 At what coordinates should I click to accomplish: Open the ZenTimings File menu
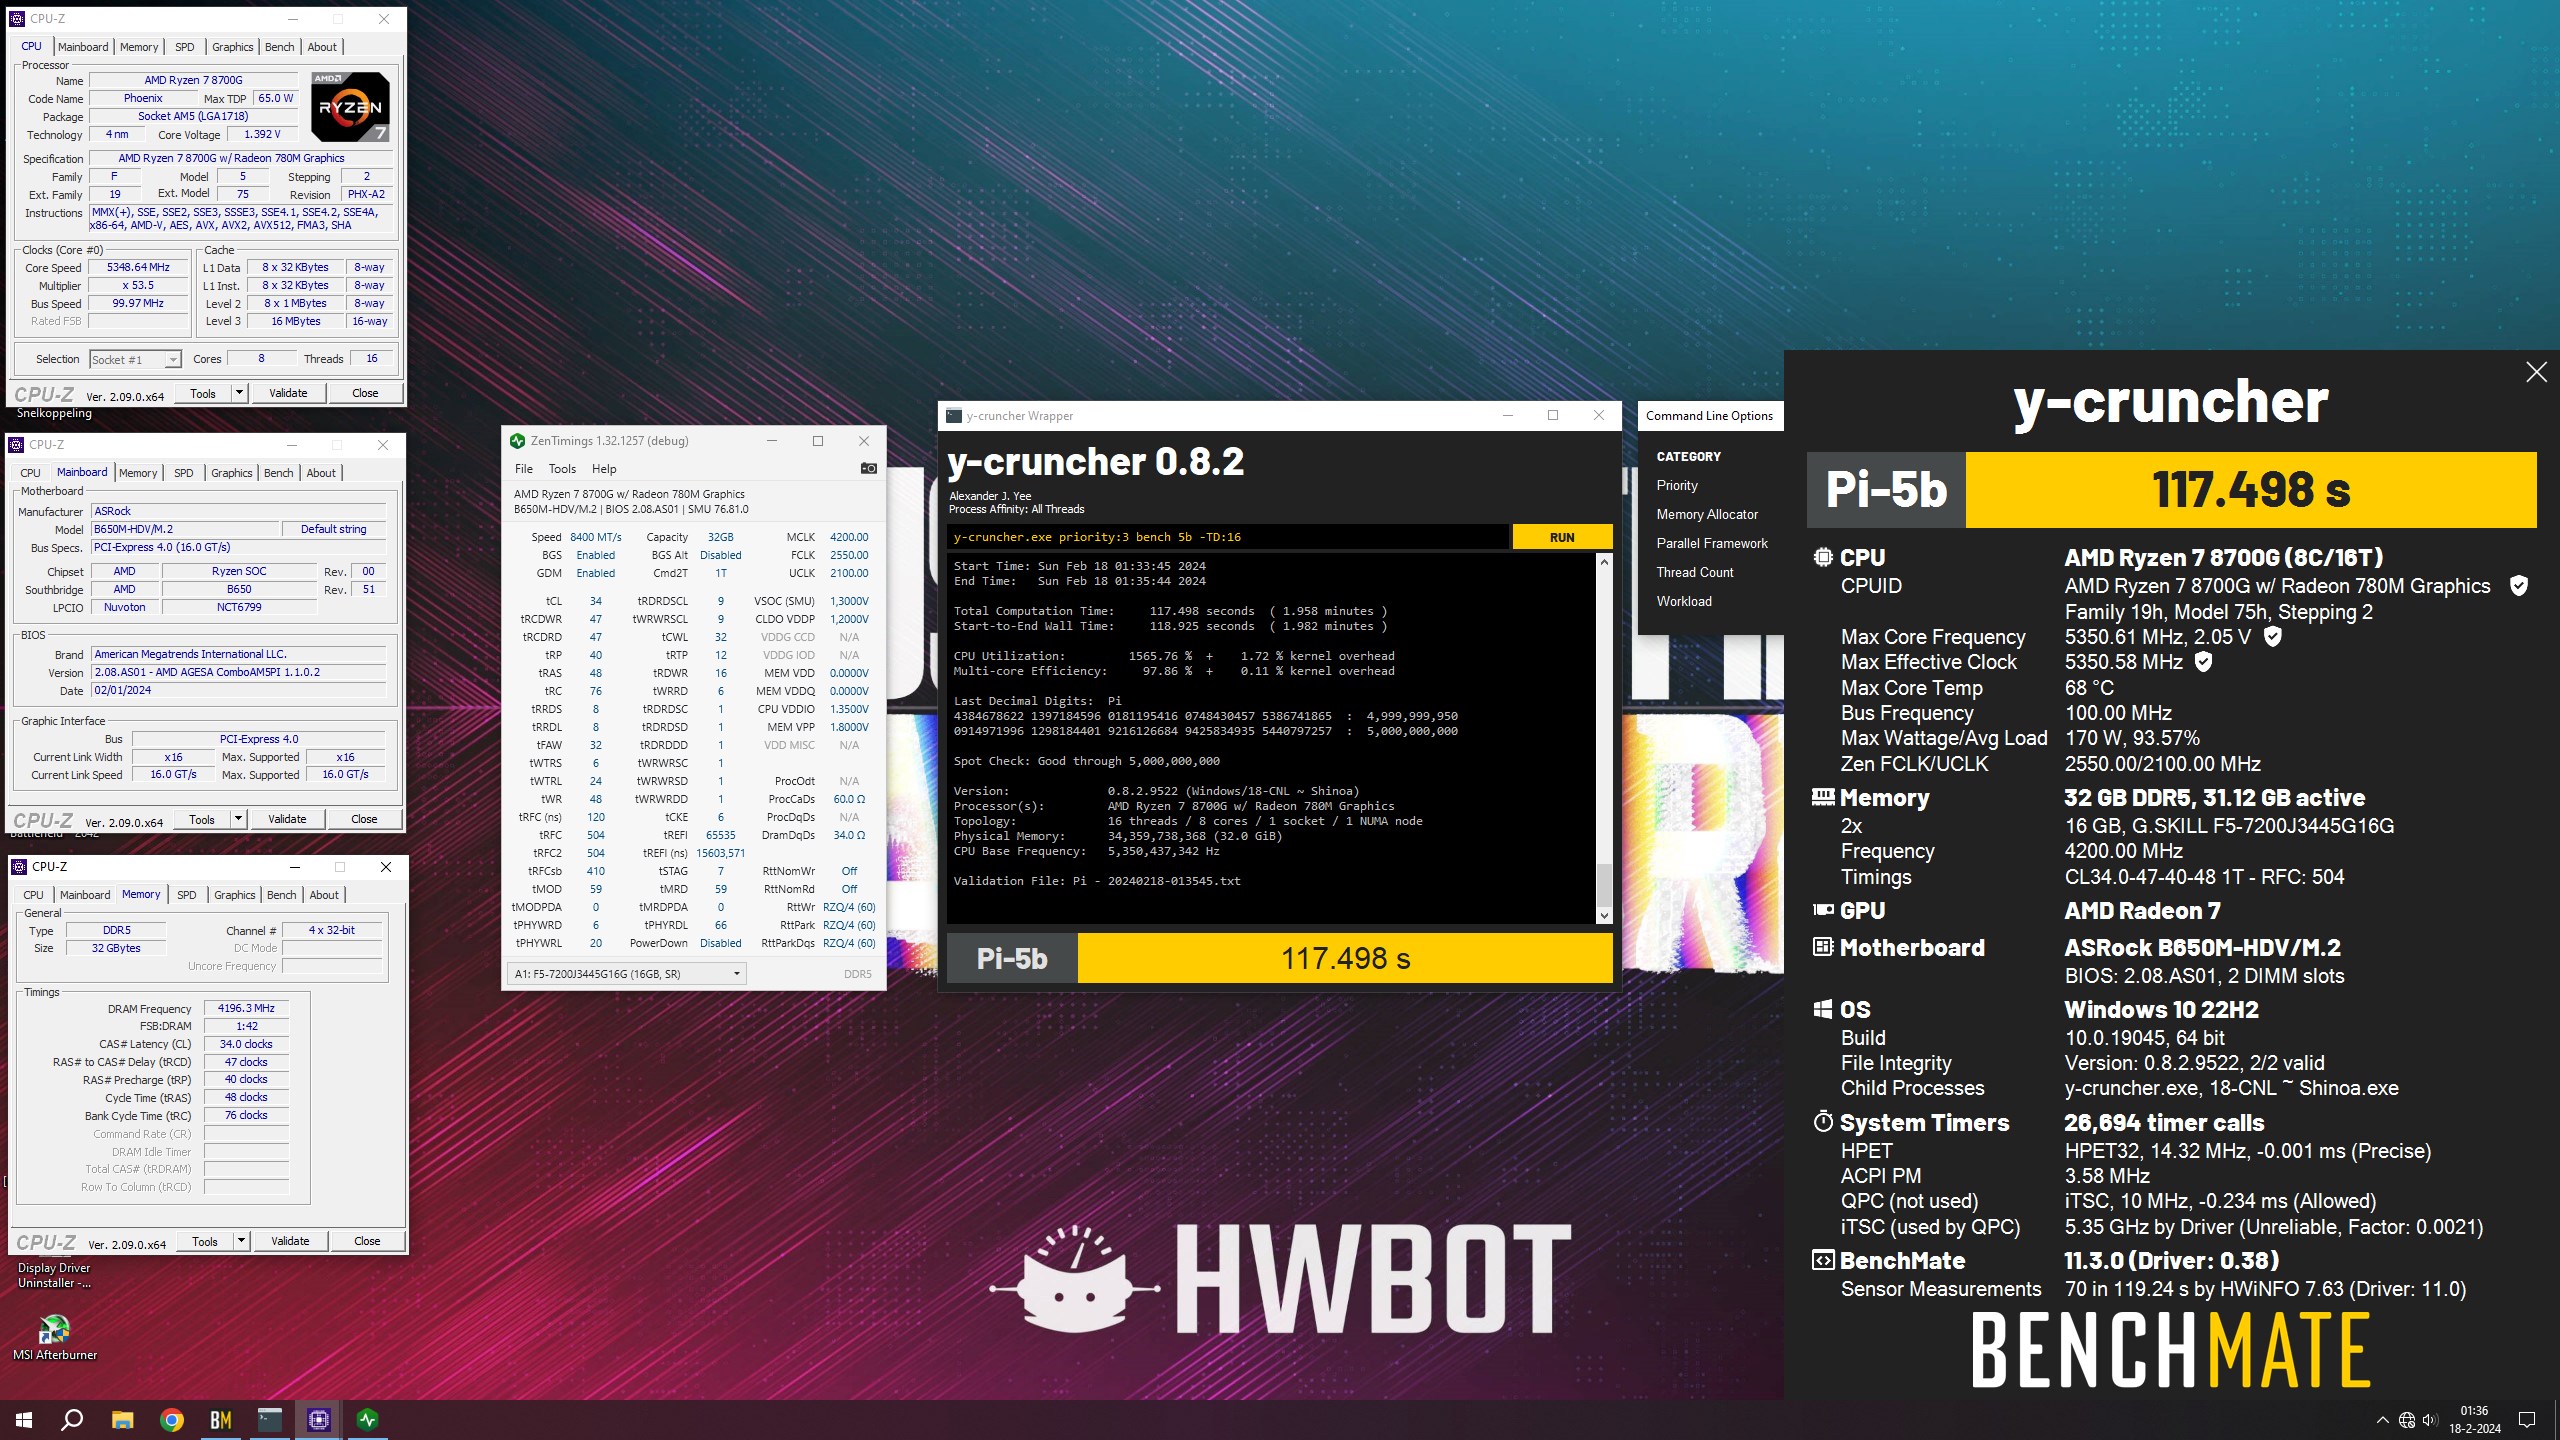coord(524,469)
